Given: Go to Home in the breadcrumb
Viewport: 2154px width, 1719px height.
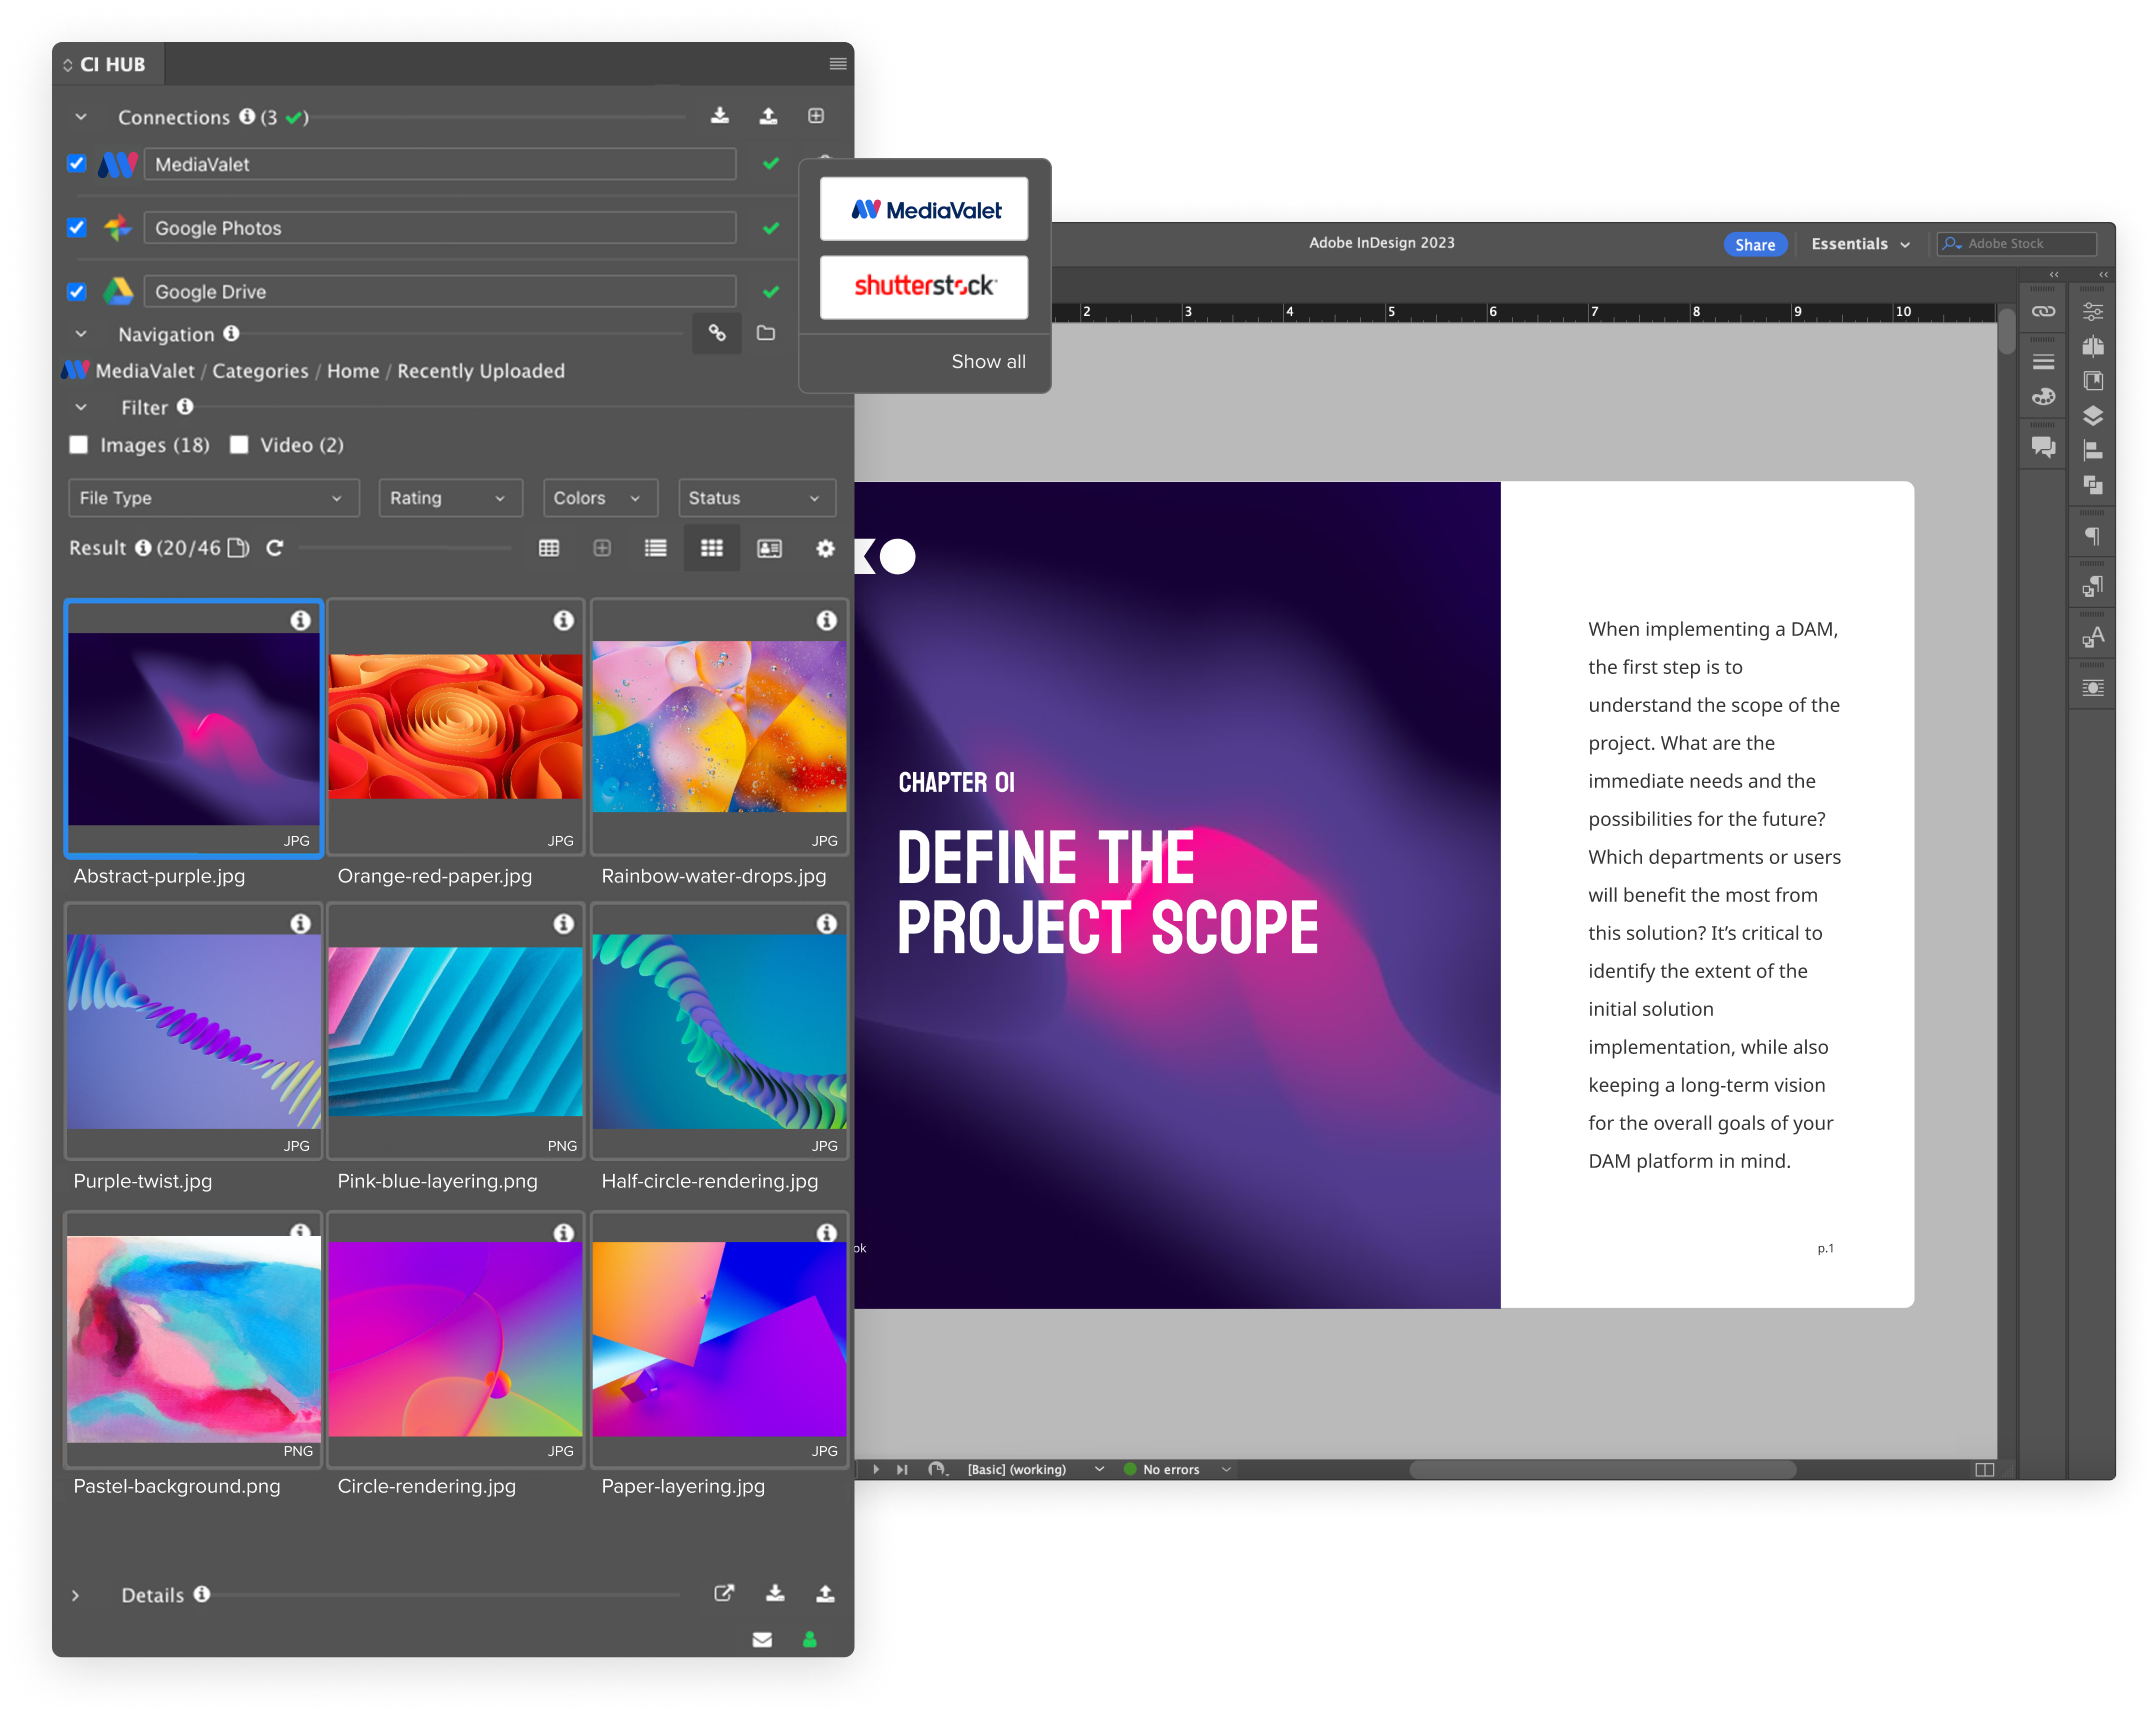Looking at the screenshot, I should (x=353, y=371).
